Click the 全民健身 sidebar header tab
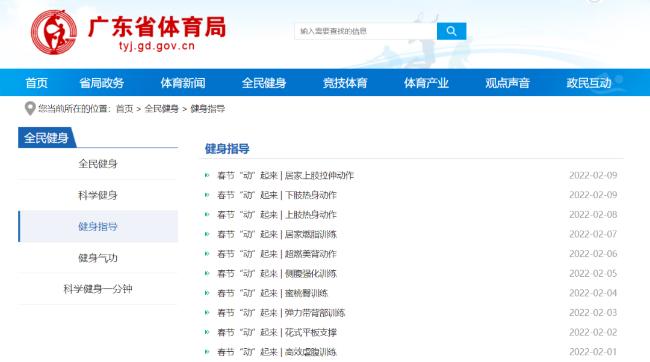The width and height of the screenshot is (650, 362). point(46,138)
